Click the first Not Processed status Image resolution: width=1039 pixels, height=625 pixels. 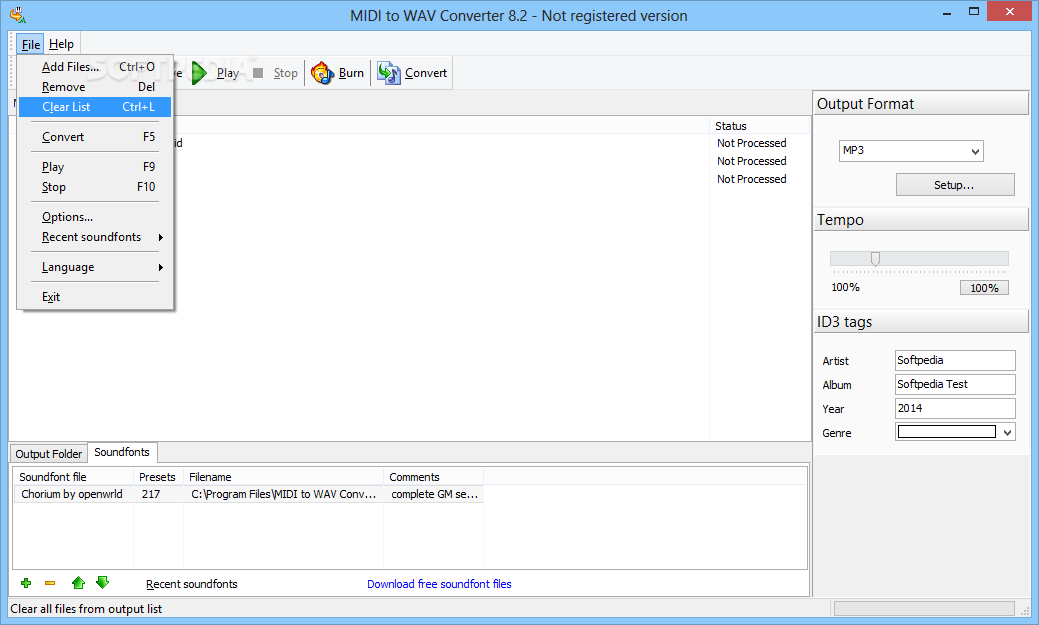751,143
